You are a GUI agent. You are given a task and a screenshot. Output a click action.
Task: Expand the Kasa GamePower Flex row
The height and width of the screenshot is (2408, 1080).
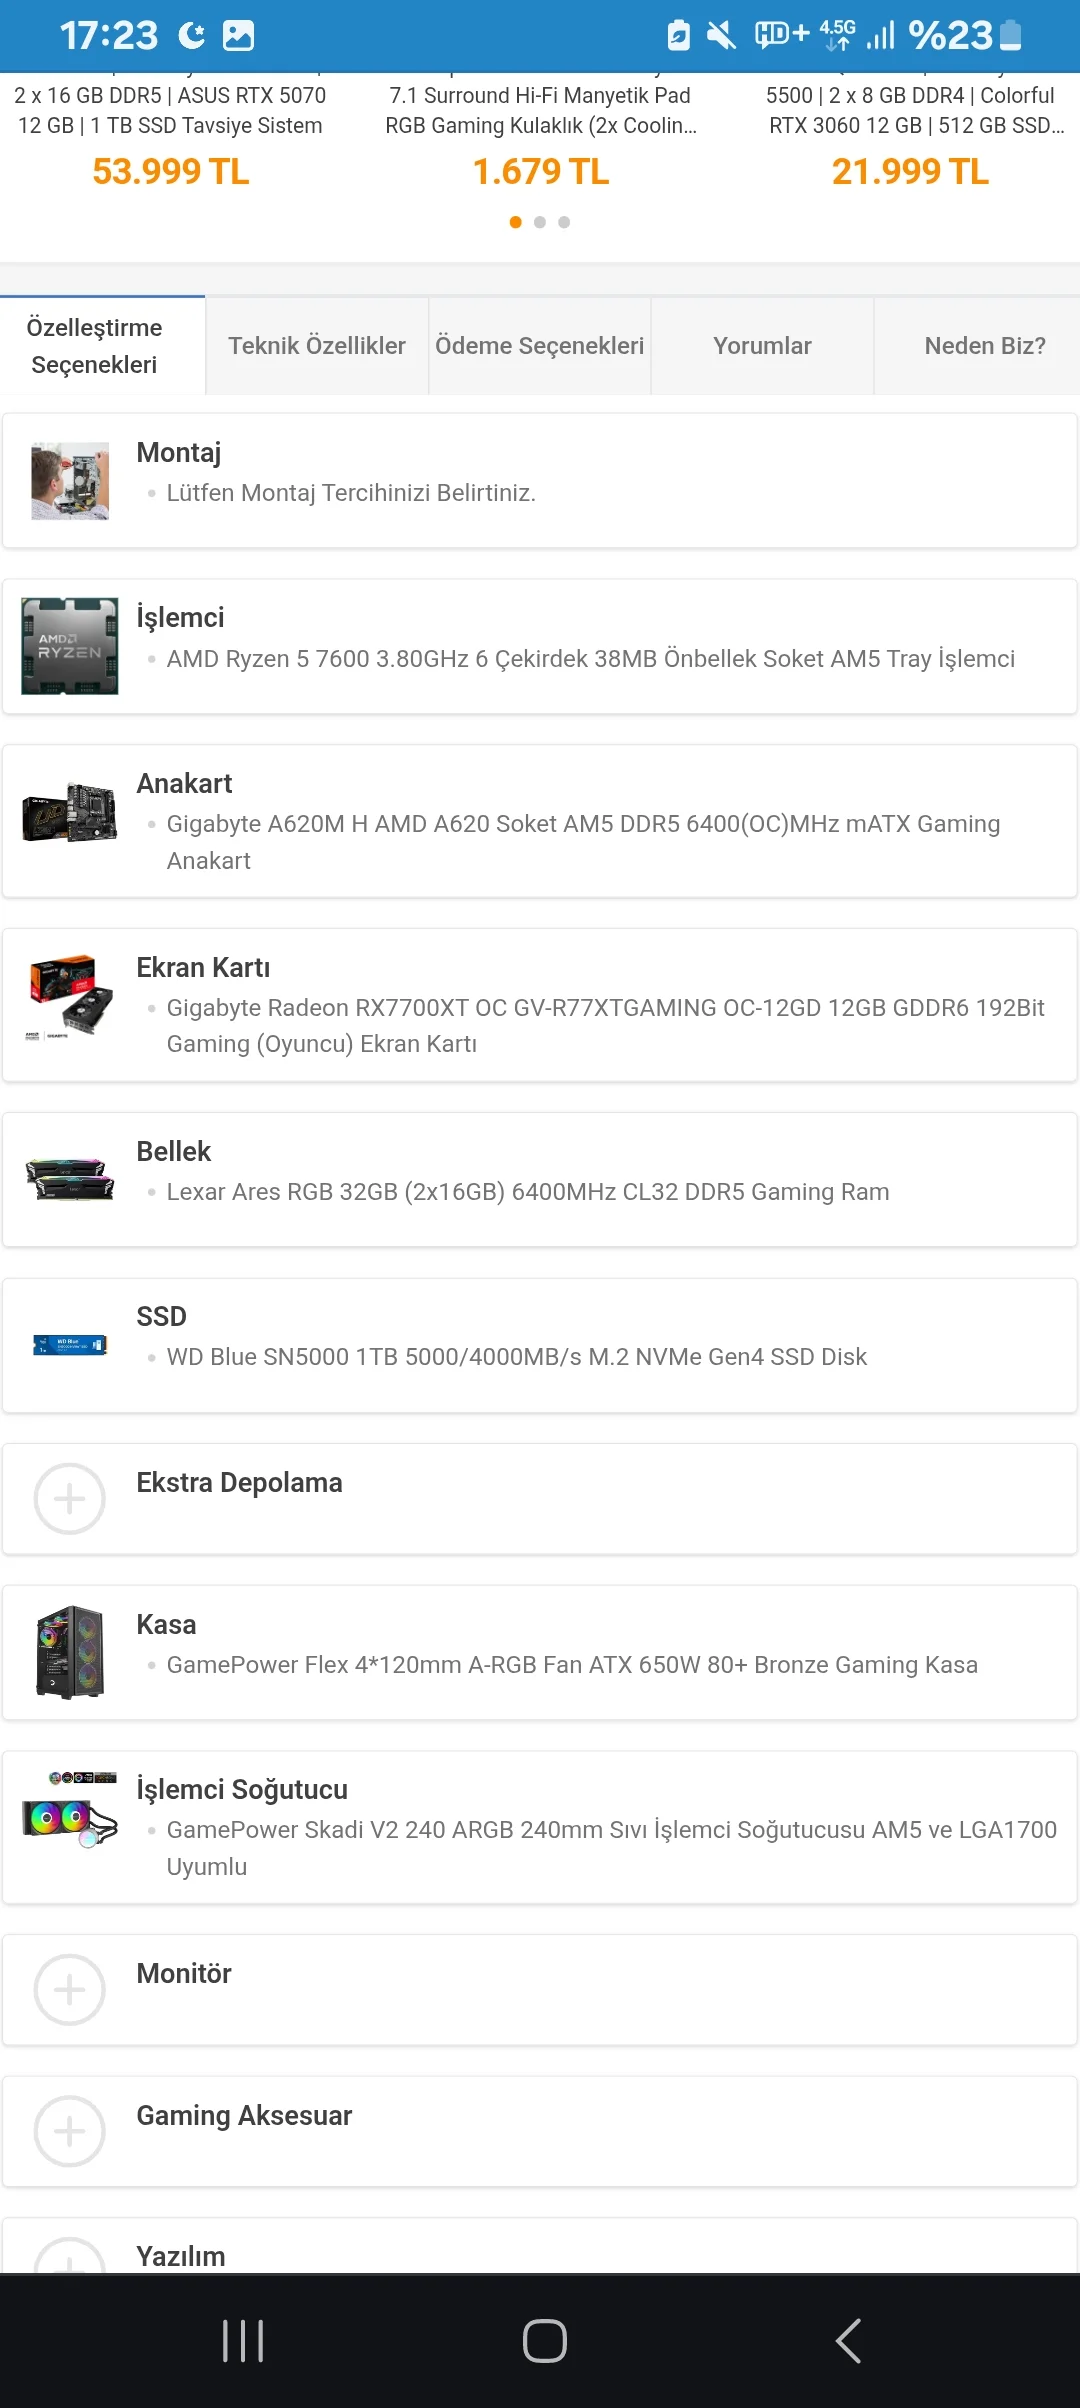tap(540, 1653)
